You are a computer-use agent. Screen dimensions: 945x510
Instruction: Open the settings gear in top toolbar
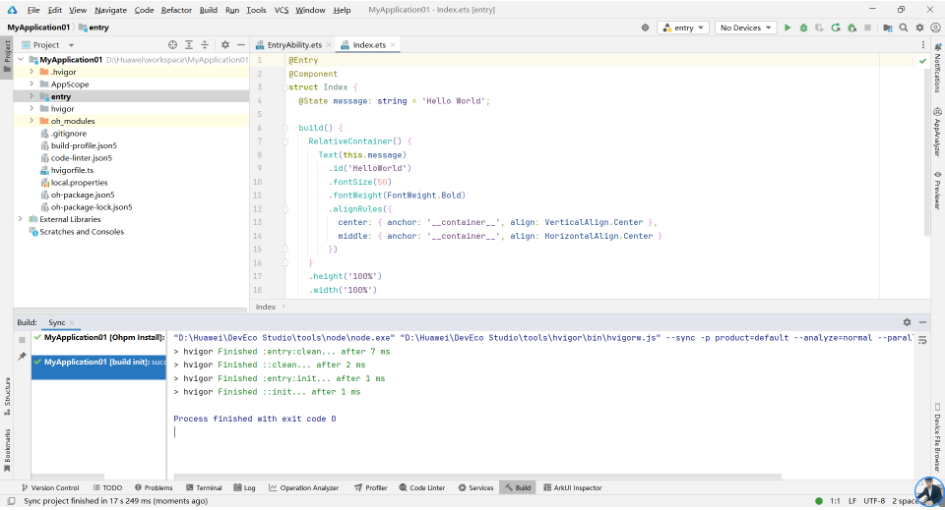(920, 28)
